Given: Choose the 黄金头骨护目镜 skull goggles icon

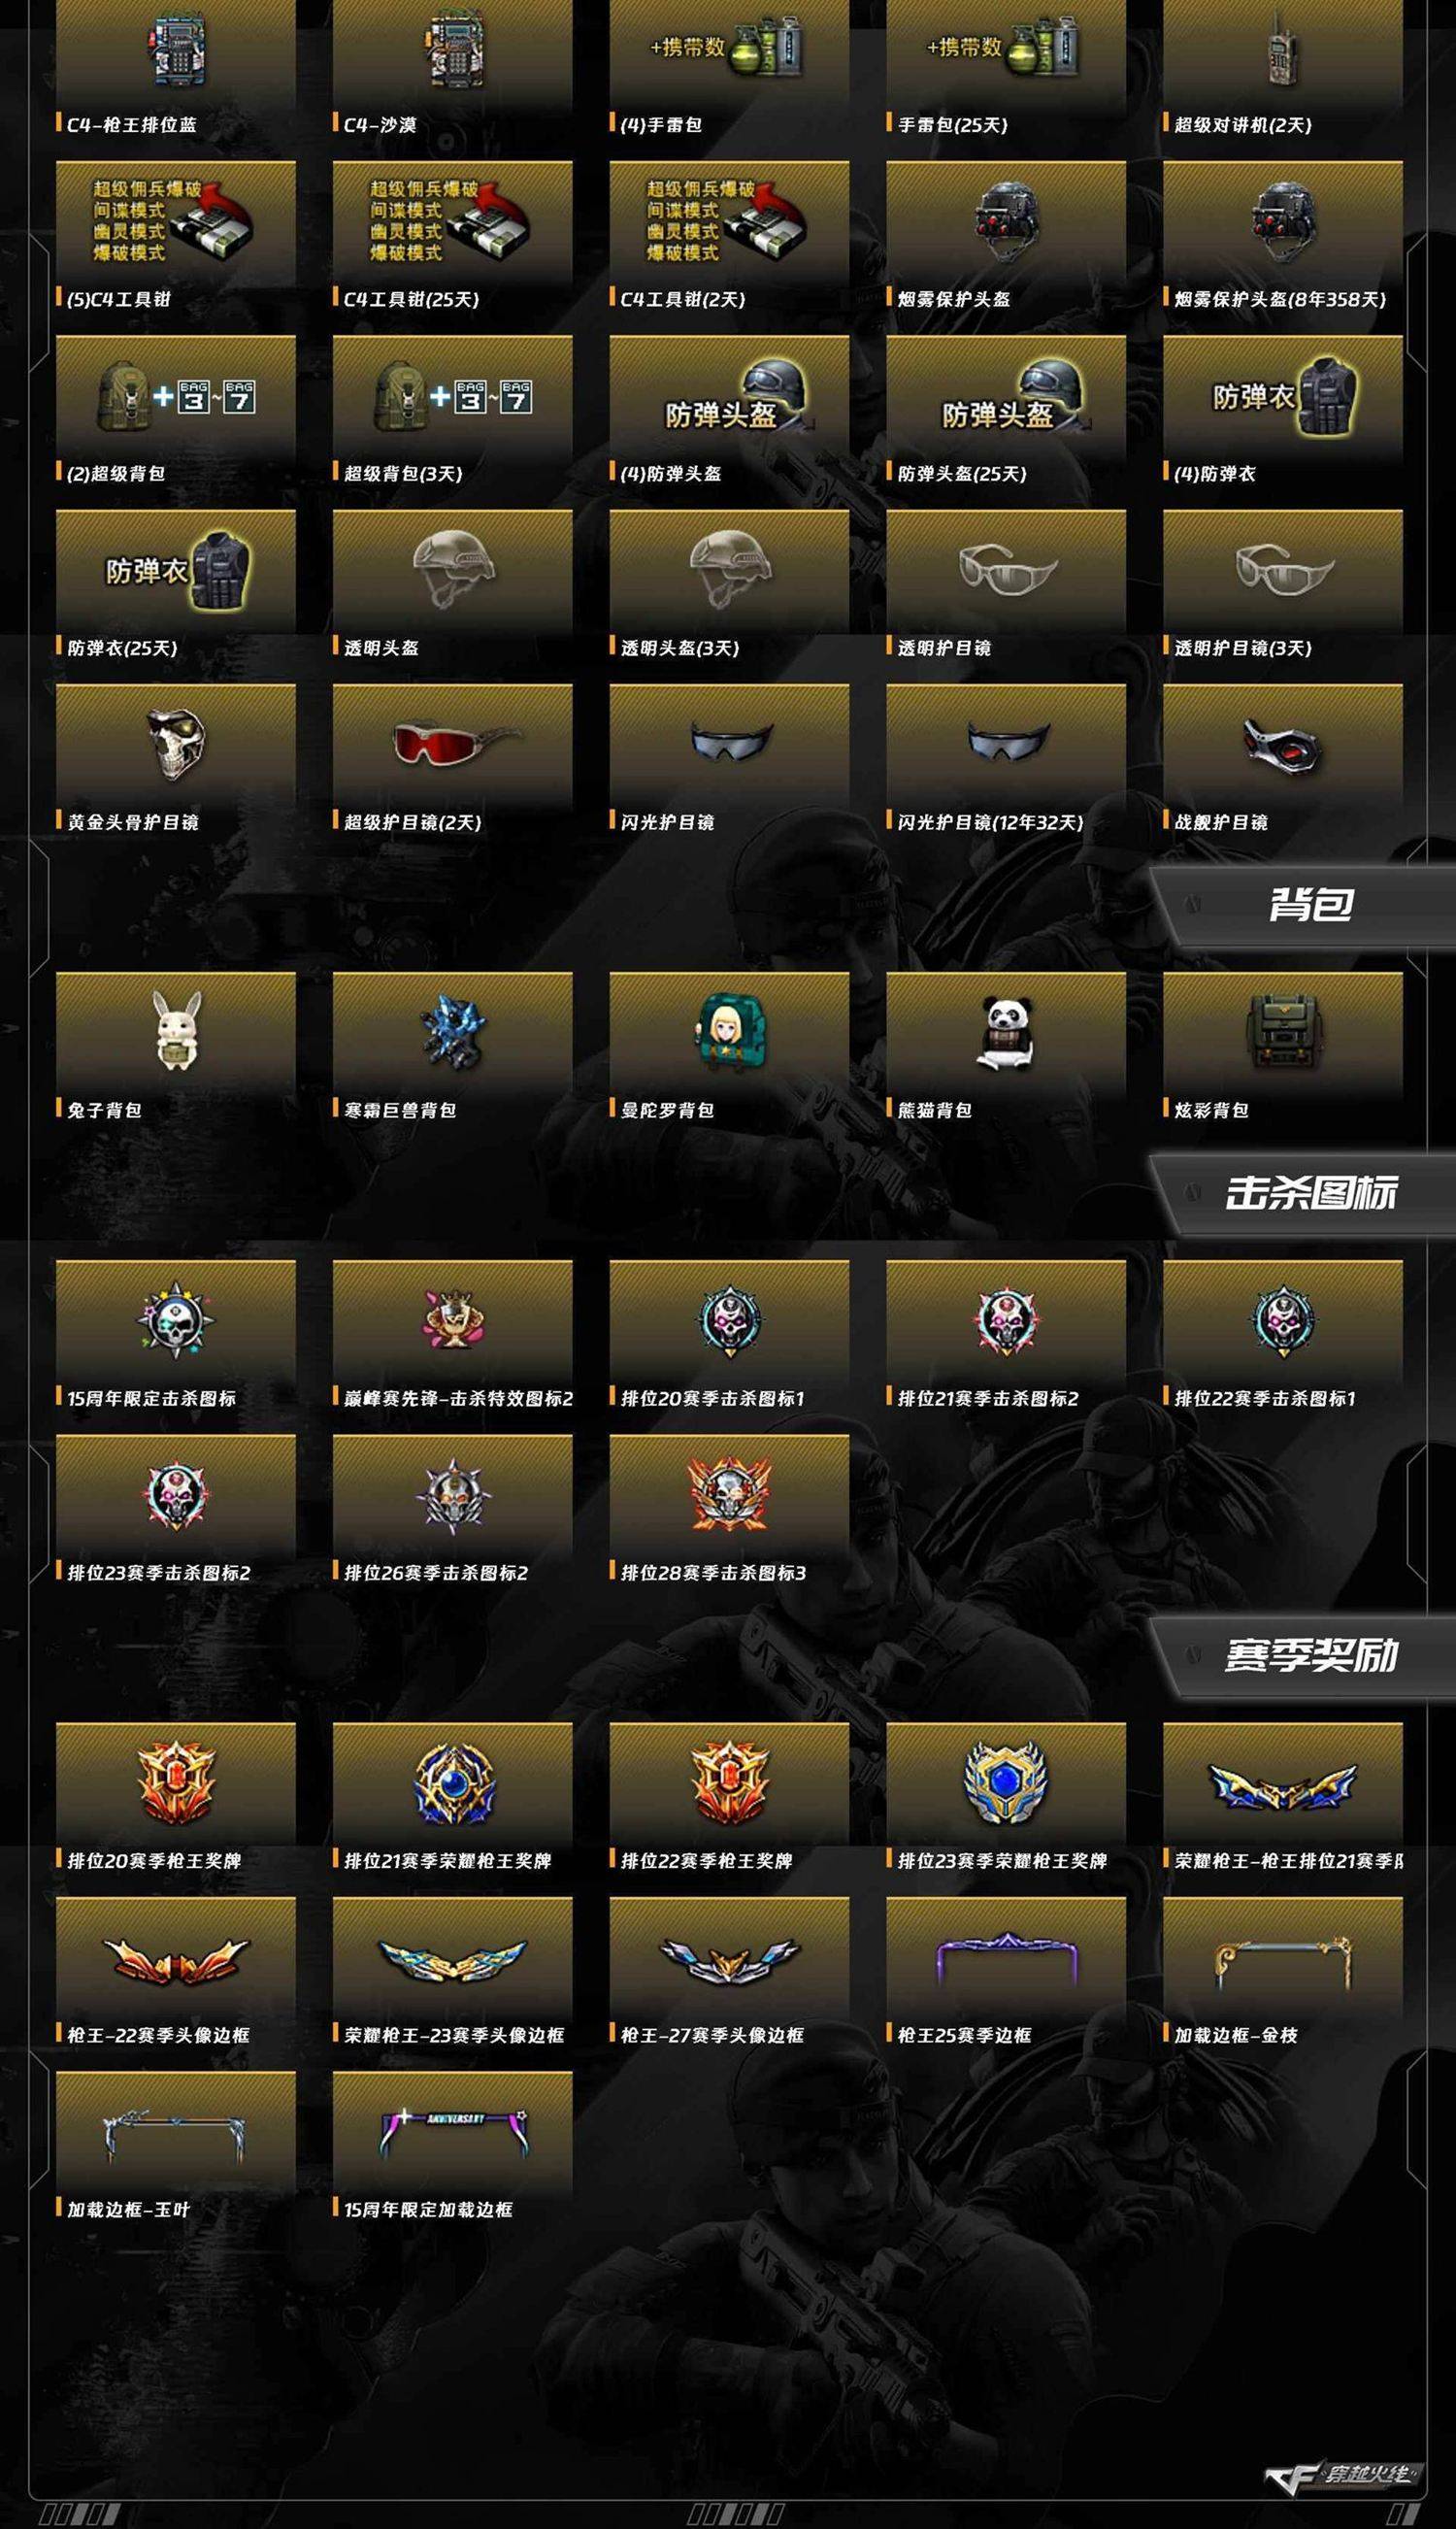Looking at the screenshot, I should (176, 744).
